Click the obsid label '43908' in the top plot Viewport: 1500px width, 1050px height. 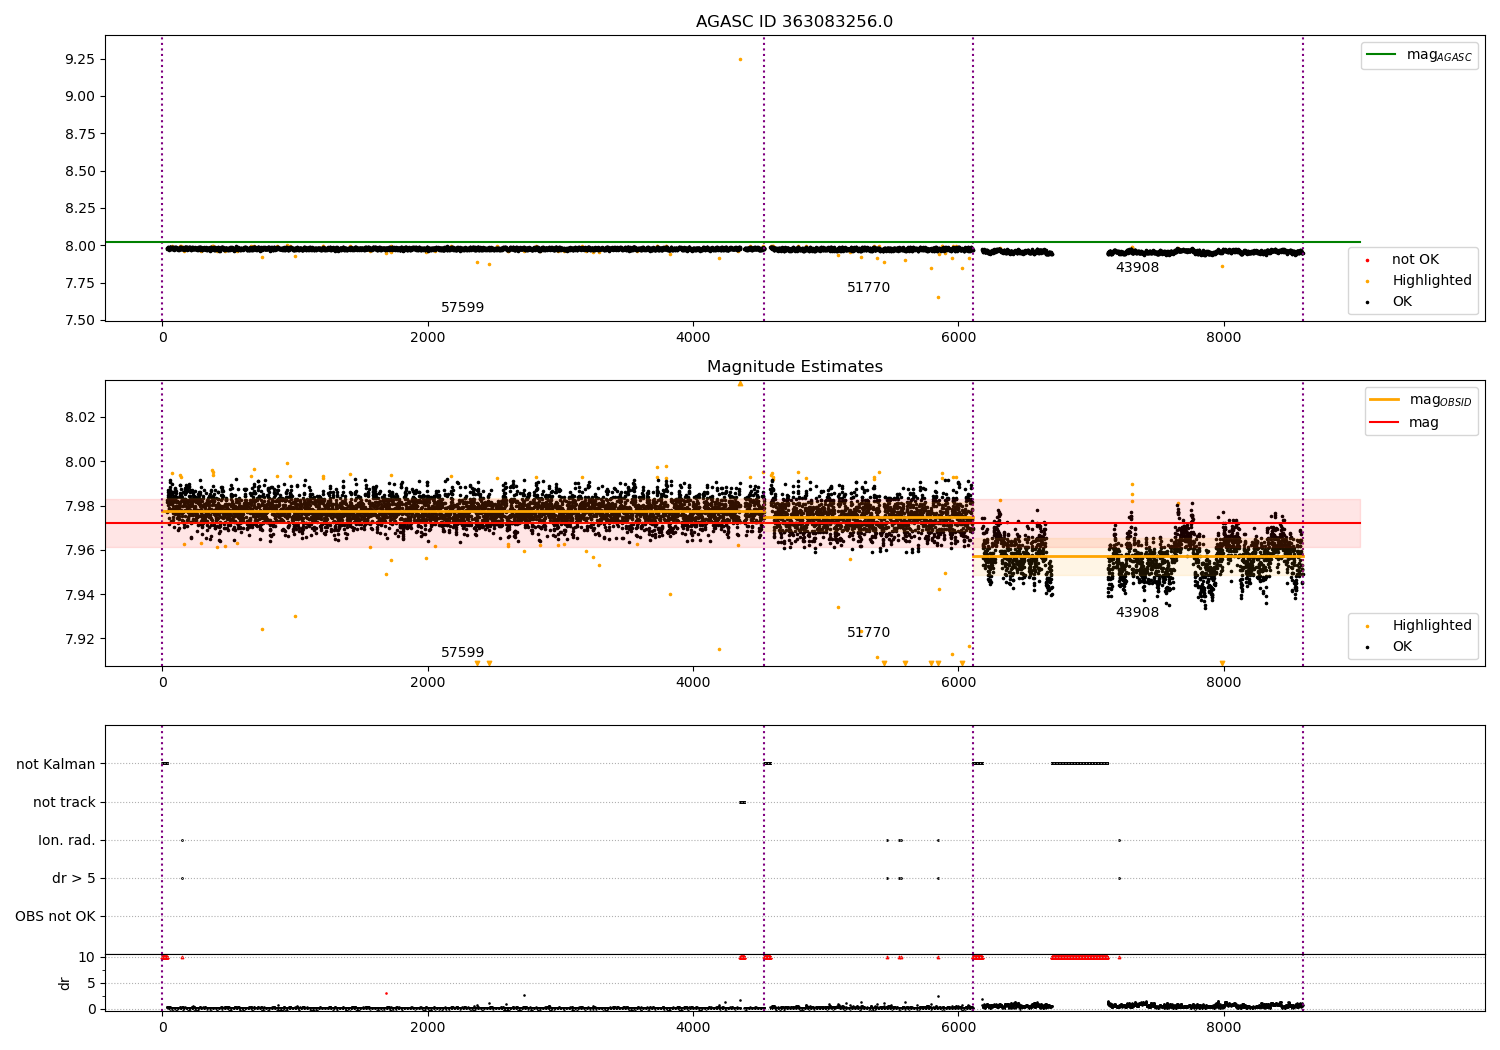(1137, 268)
